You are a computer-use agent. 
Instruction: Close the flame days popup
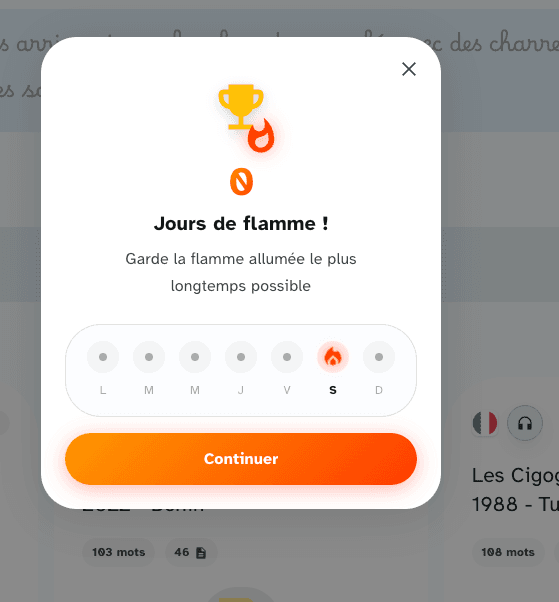(408, 69)
